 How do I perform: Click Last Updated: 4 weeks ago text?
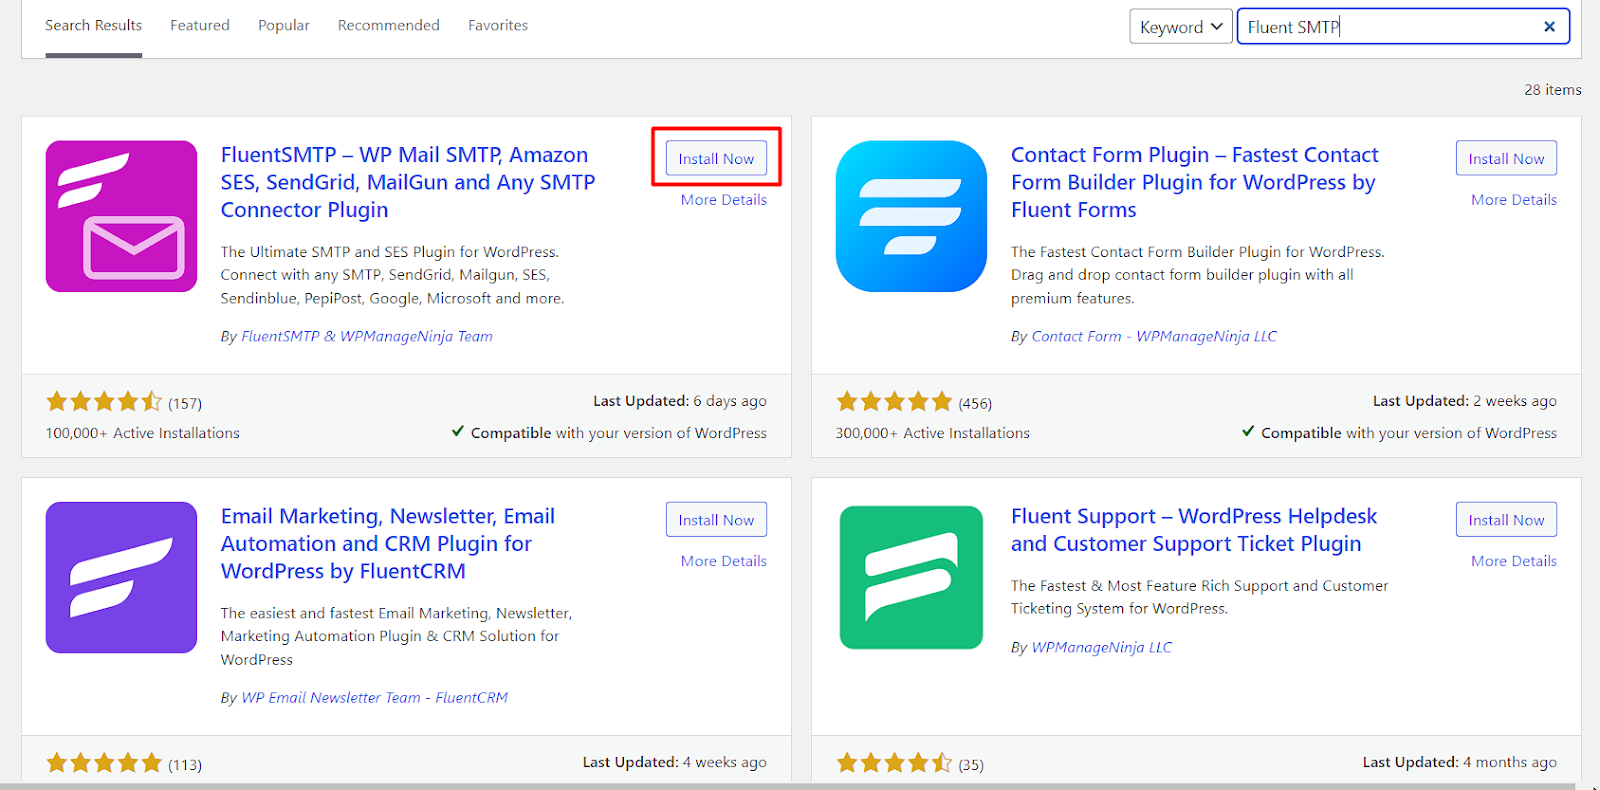(x=675, y=762)
